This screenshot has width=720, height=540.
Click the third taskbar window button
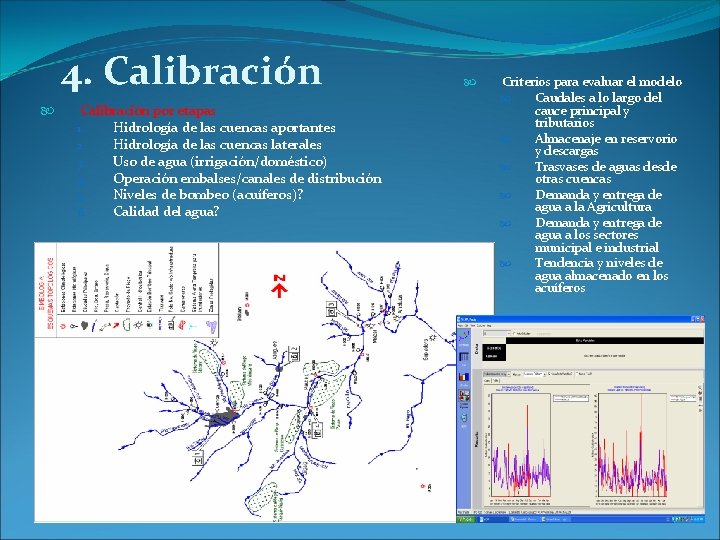pos(556,519)
